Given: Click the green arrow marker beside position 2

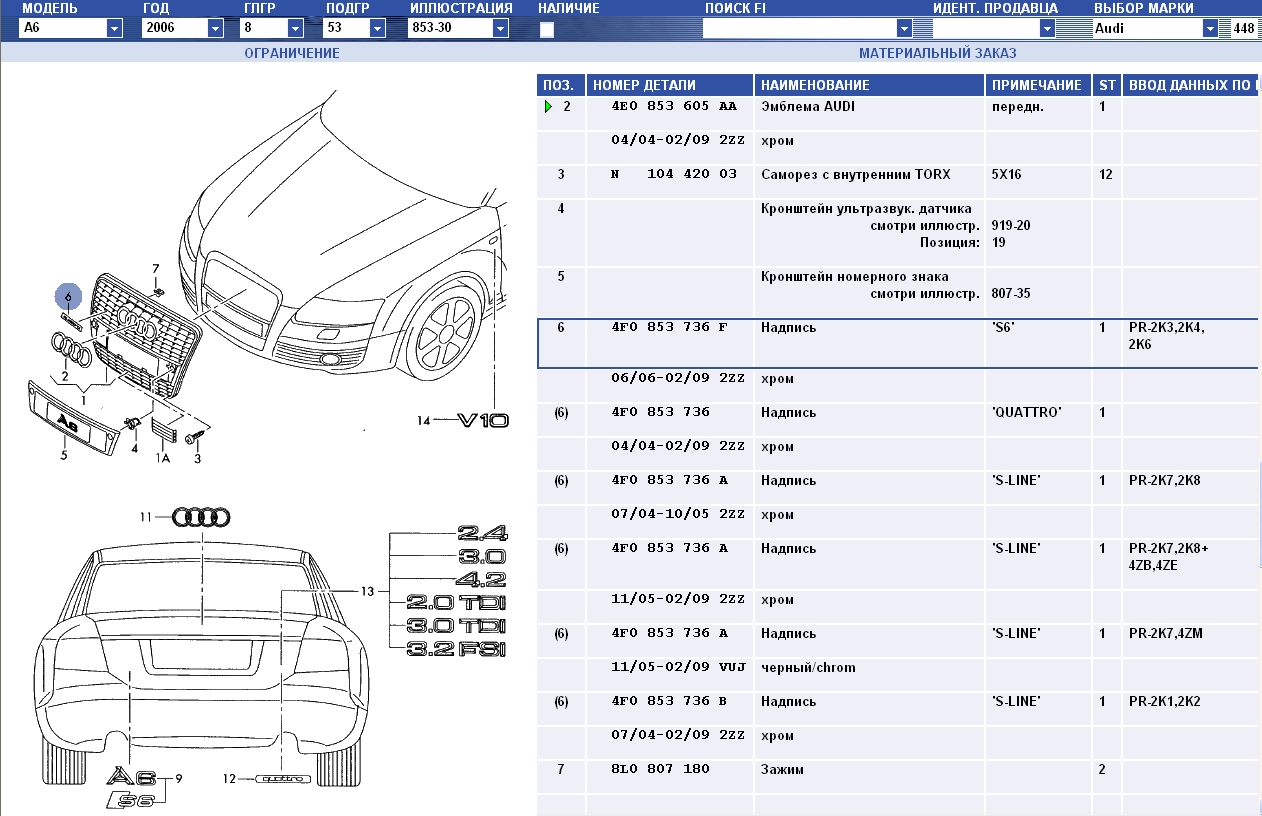Looking at the screenshot, I should pos(548,107).
